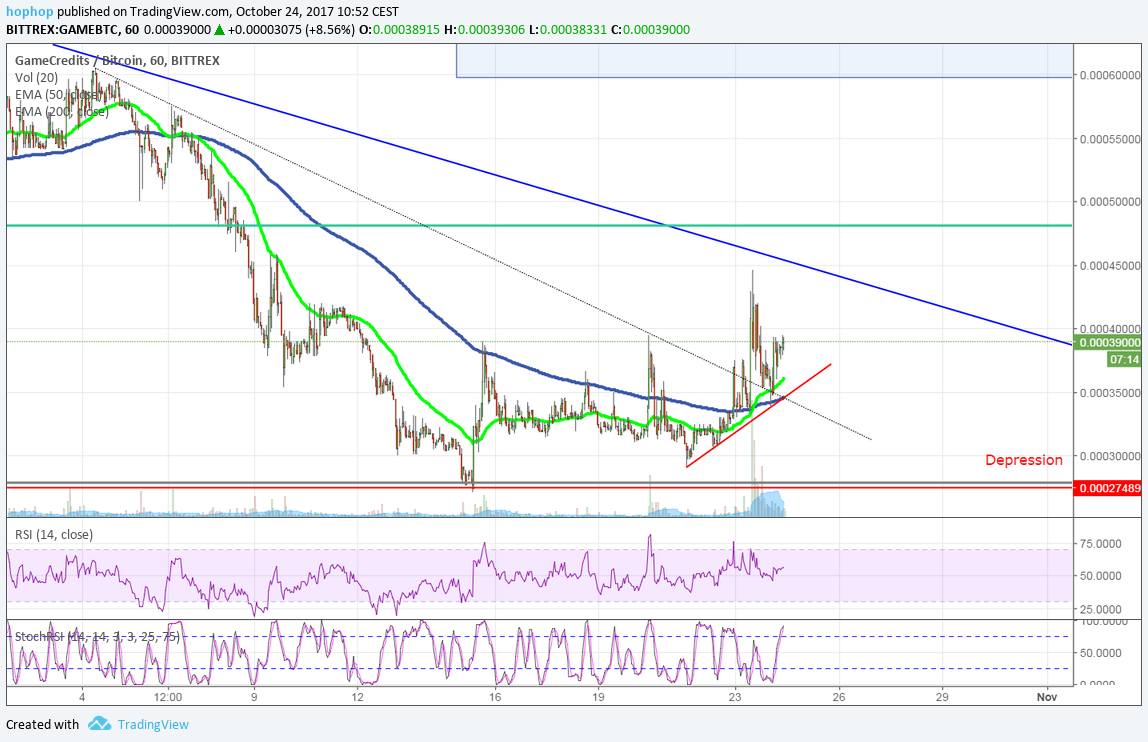Screen dimensions: 1148x742
Task: Click the 26 date label on time axis
Action: pyautogui.click(x=839, y=697)
